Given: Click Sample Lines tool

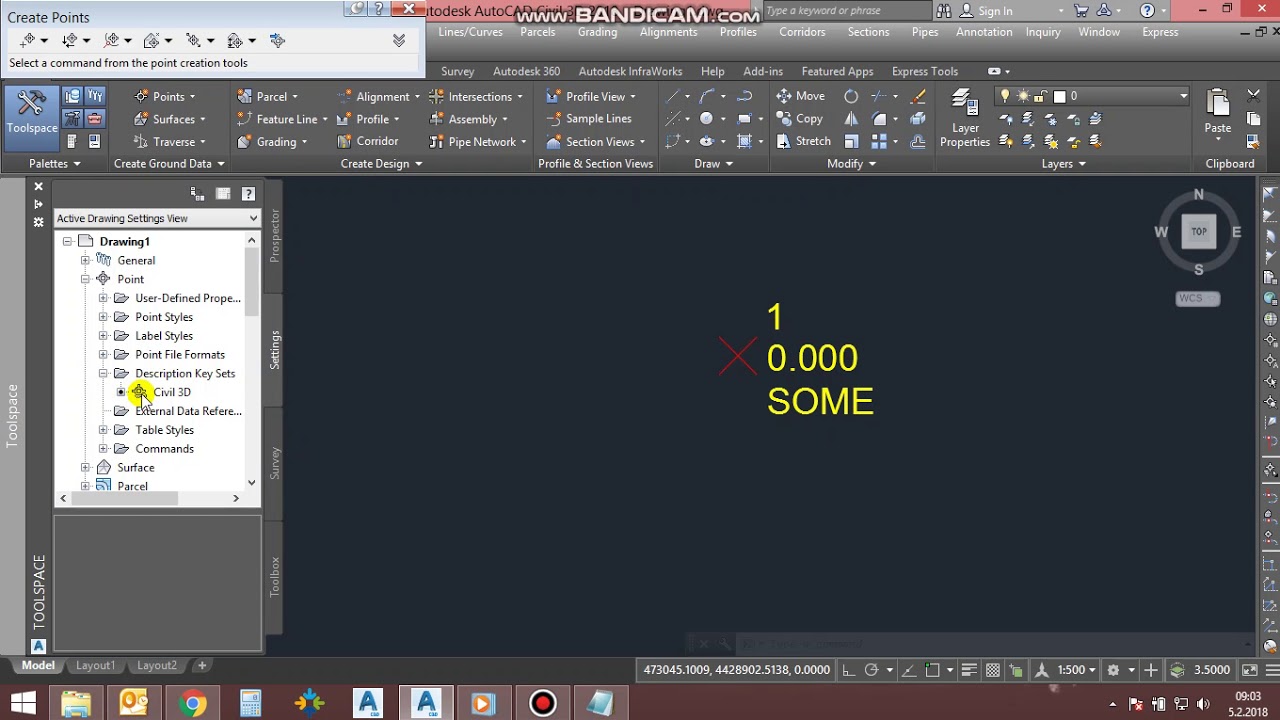Looking at the screenshot, I should click(x=589, y=119).
